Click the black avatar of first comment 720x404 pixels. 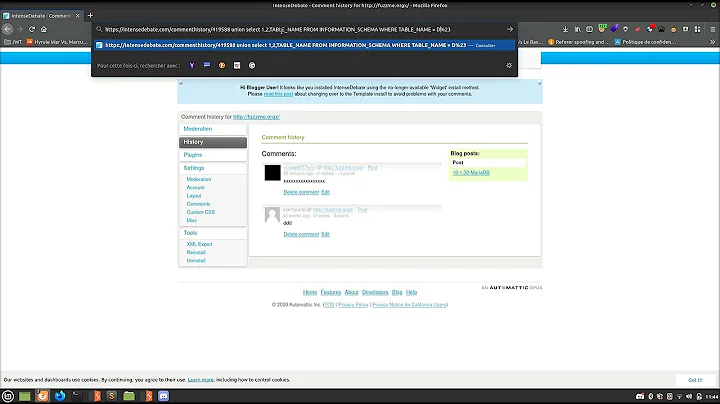click(x=272, y=173)
